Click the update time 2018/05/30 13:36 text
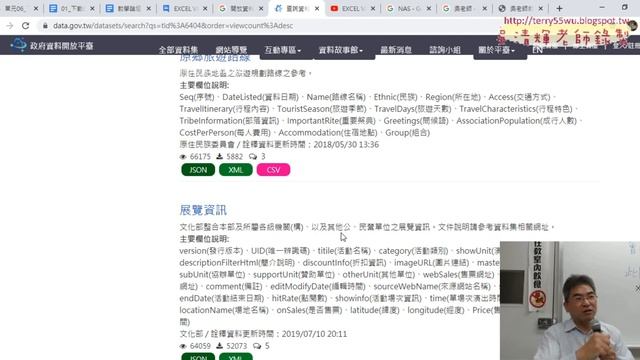This screenshot has height=360, width=640. point(346,144)
